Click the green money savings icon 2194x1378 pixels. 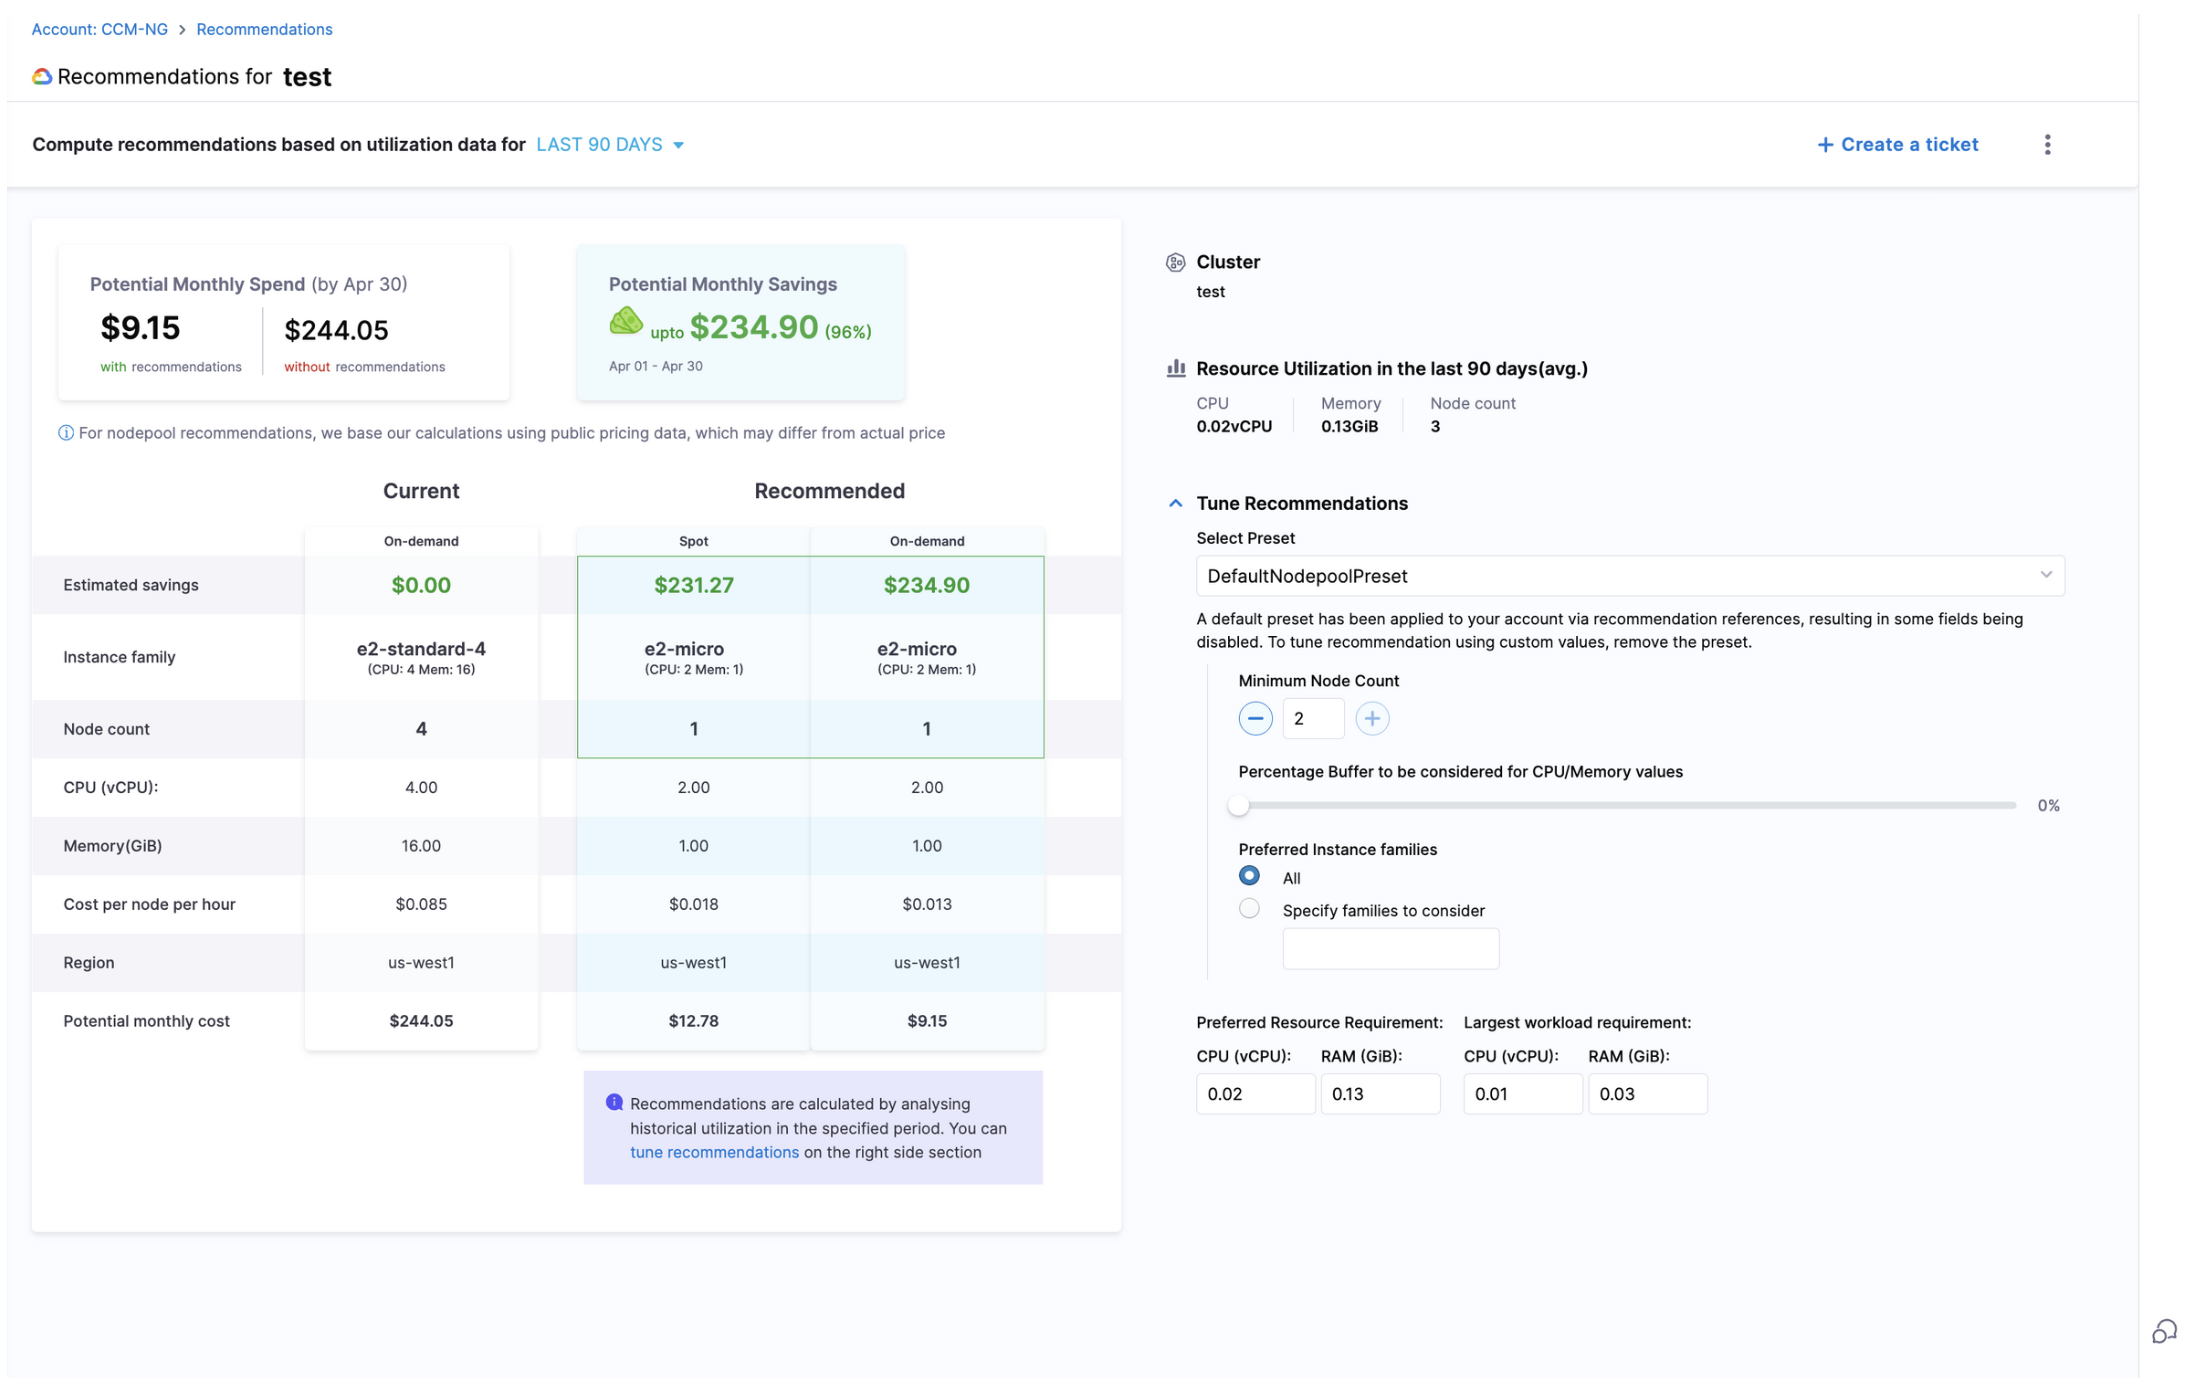(626, 322)
